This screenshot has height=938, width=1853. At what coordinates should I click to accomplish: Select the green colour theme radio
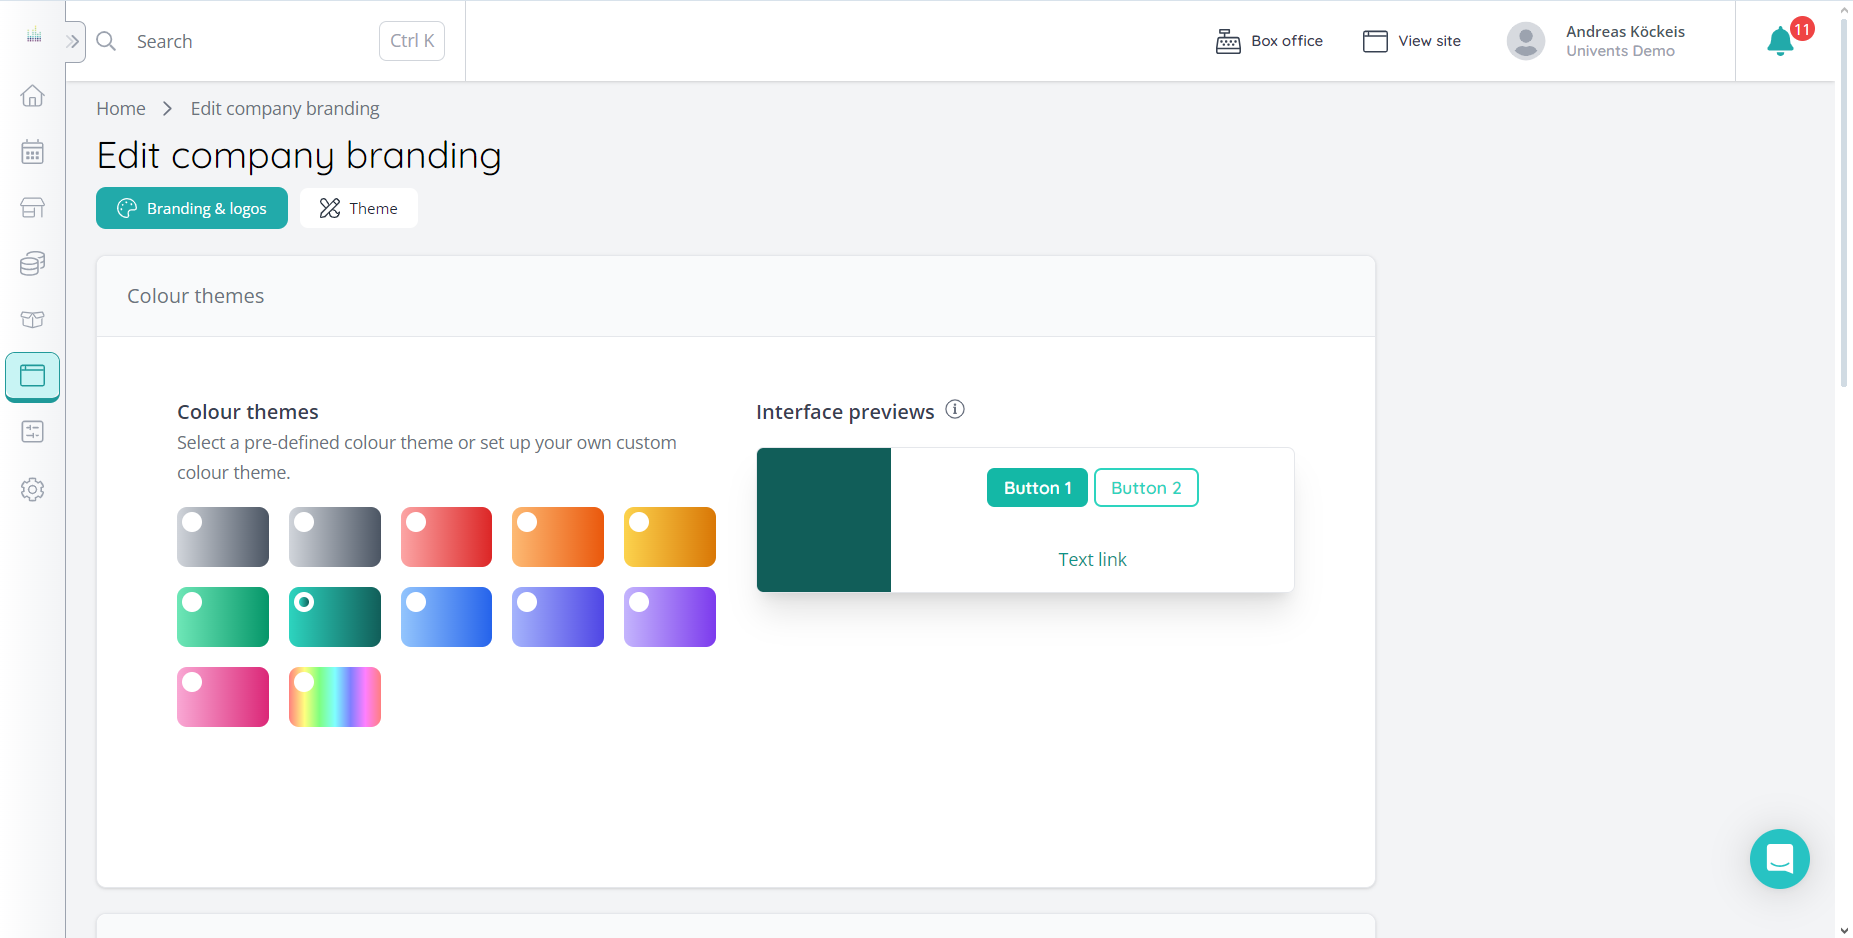click(192, 602)
